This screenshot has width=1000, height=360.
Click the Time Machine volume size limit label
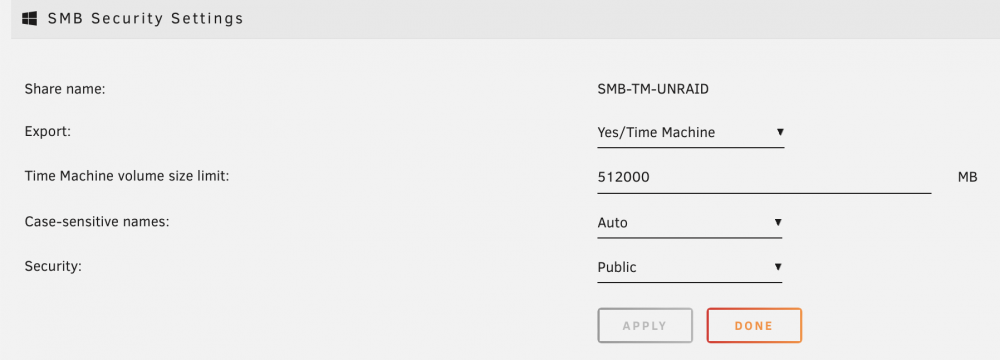[126, 176]
